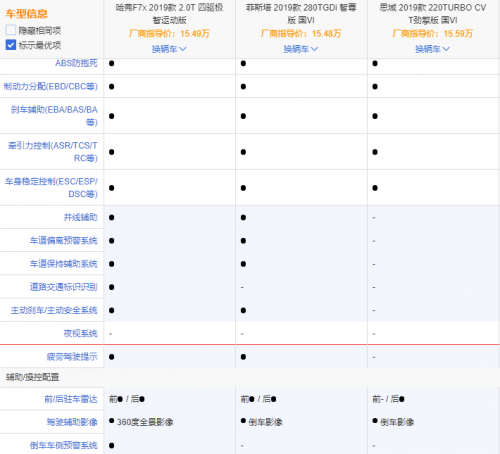Click 车身稳定控制(ESC/ESP/DSC等) link
This screenshot has height=454, width=500.
tap(51, 188)
